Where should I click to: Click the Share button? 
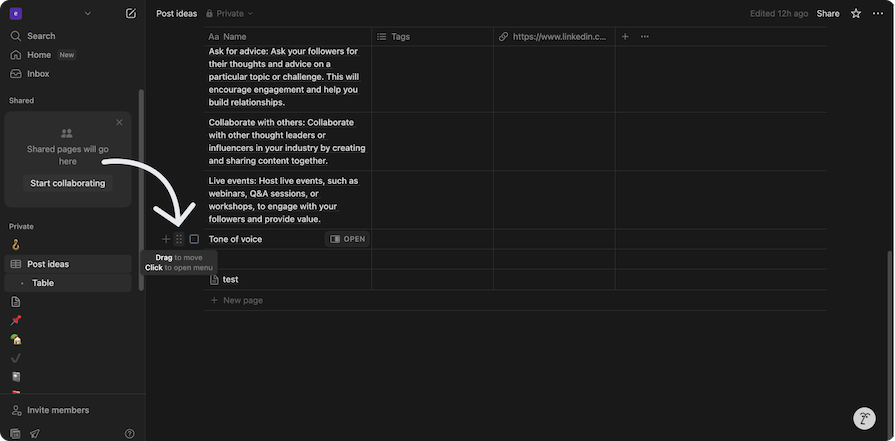coord(828,14)
